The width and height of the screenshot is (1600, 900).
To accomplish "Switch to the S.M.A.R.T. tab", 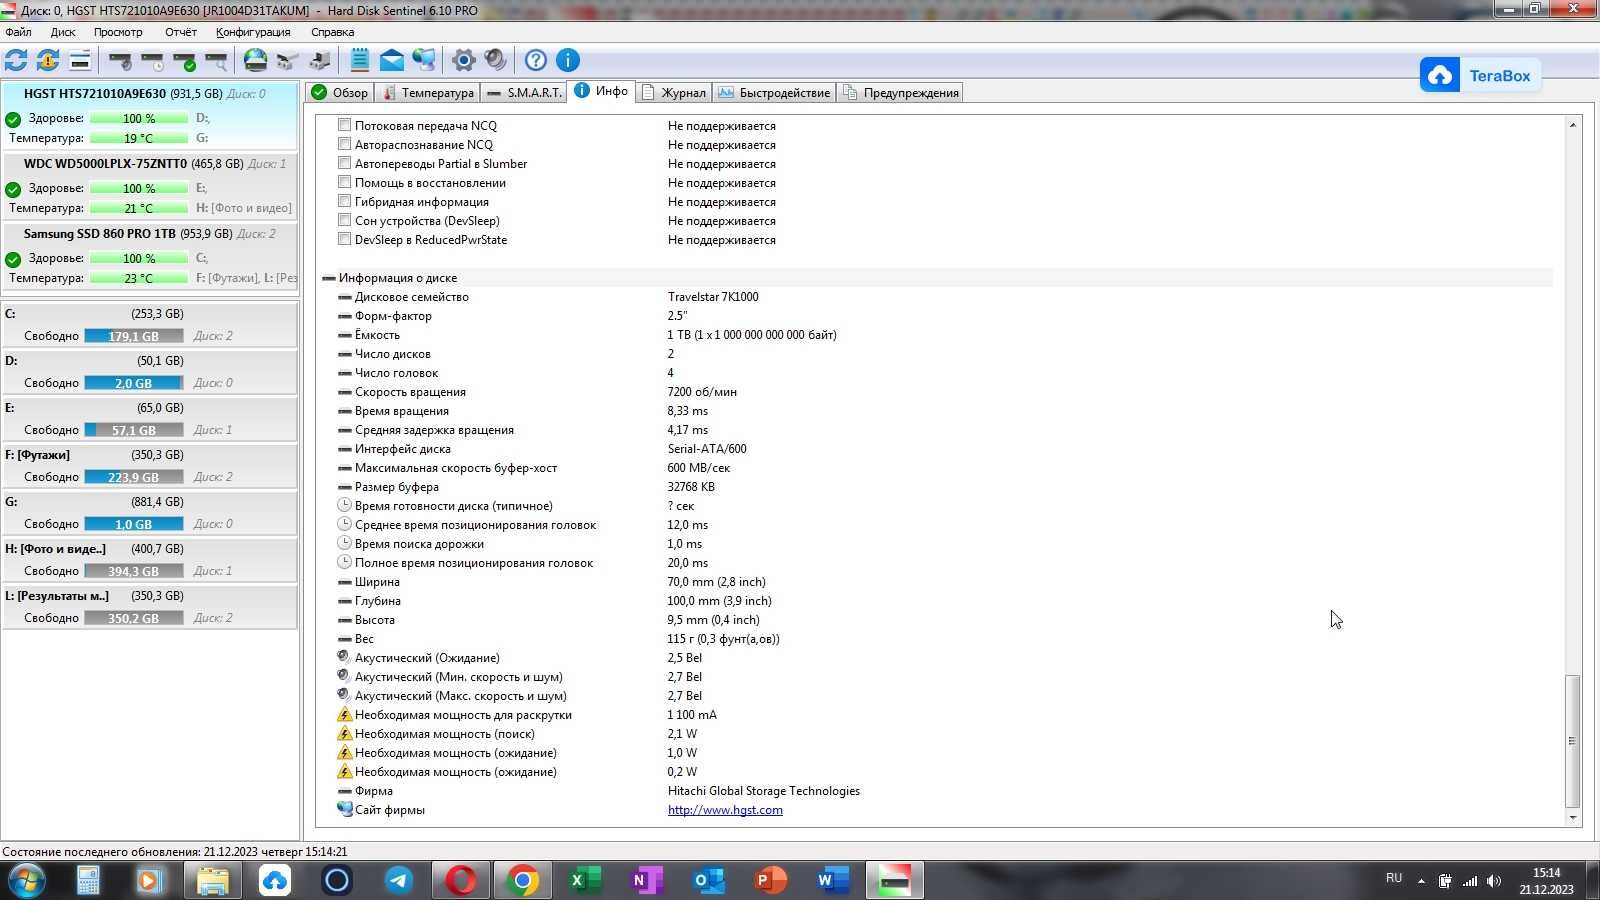I will click(524, 93).
